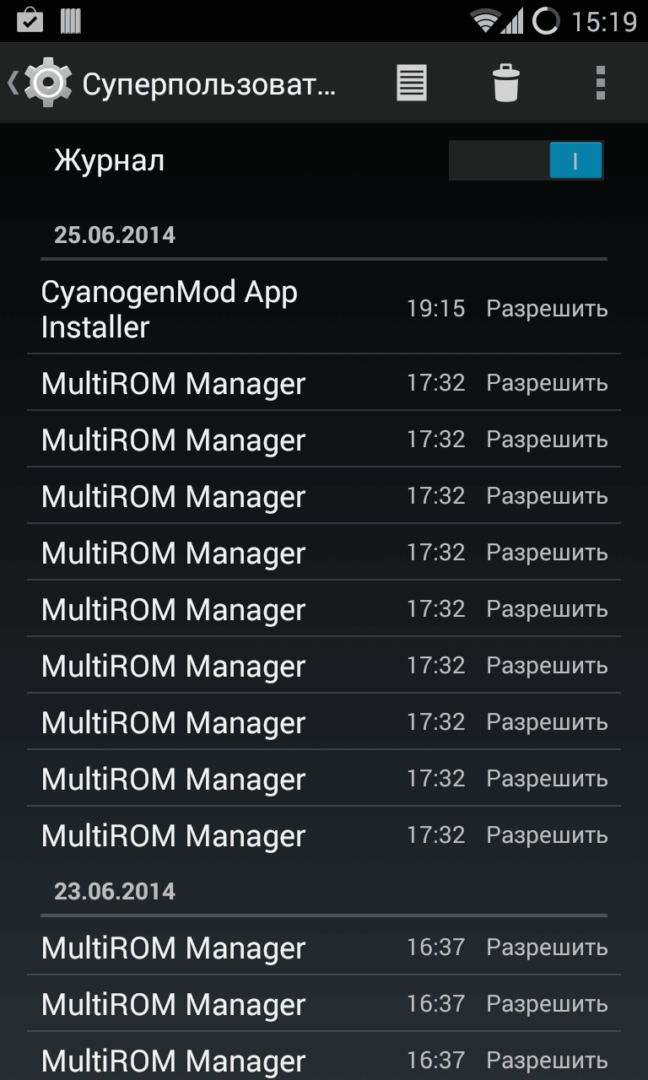Select the 23.06.2014 date header
This screenshot has height=1080, width=648.
tap(115, 892)
